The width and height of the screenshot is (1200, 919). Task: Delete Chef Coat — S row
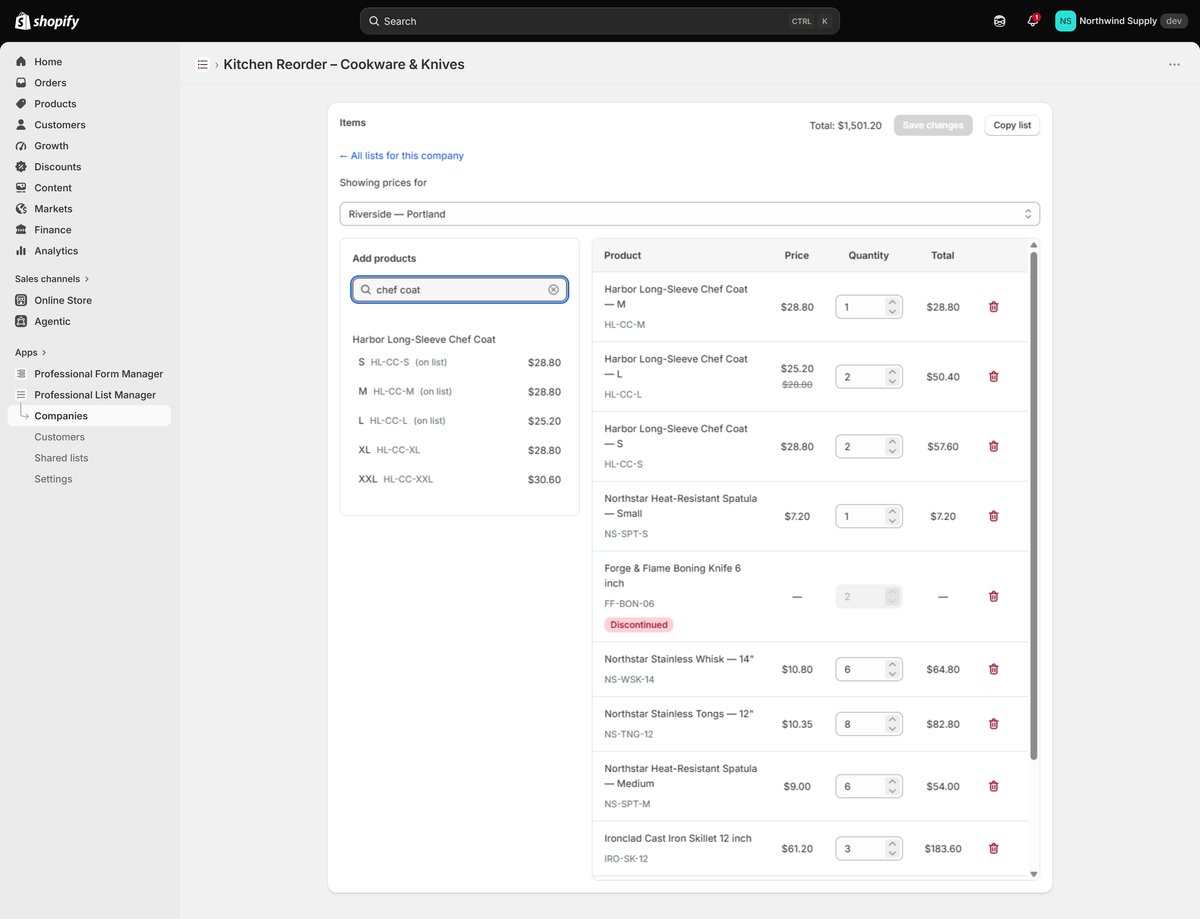tap(993, 447)
